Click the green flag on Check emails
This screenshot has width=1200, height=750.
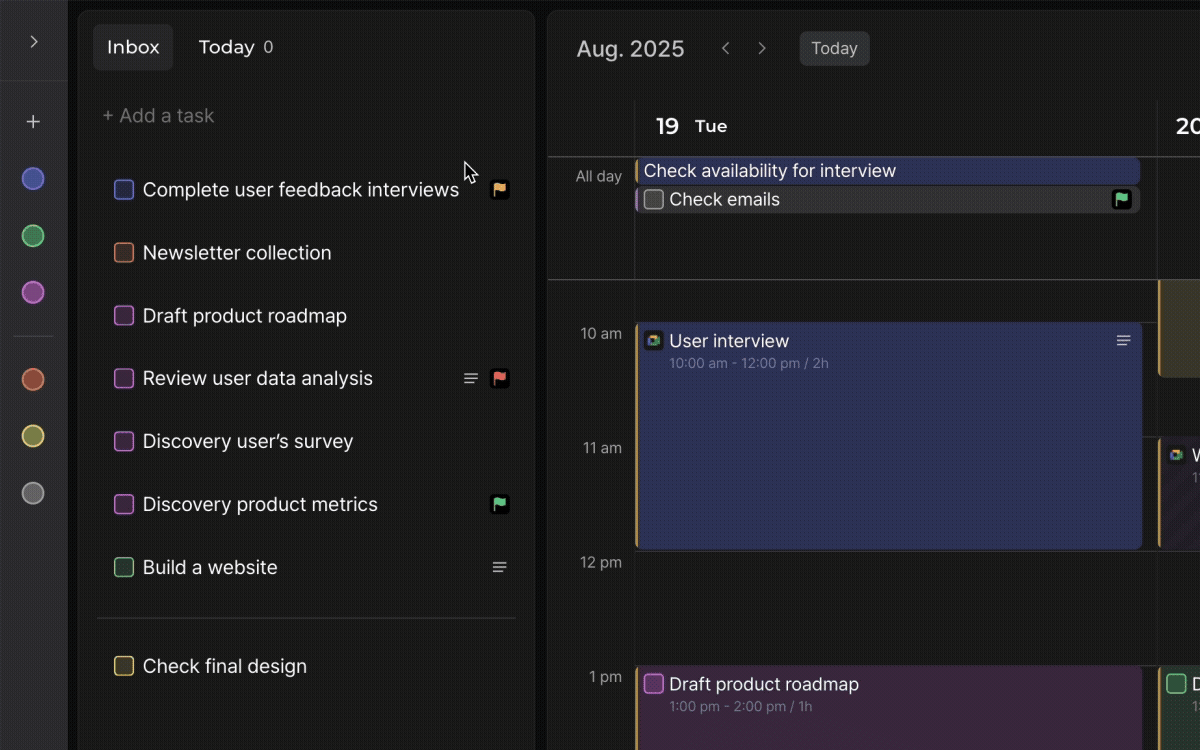pyautogui.click(x=1122, y=200)
